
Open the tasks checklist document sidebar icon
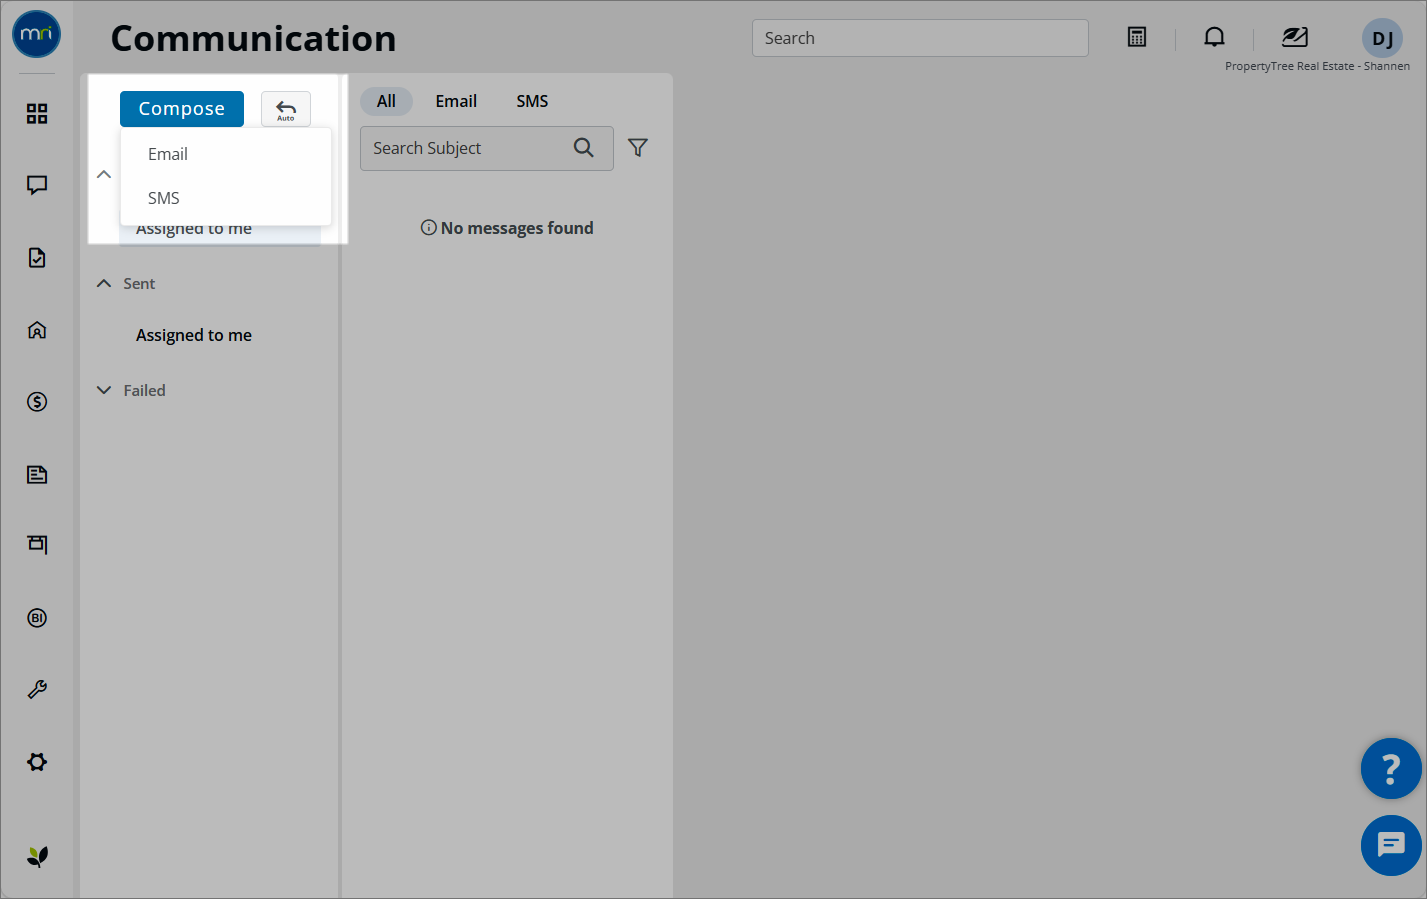coord(37,258)
